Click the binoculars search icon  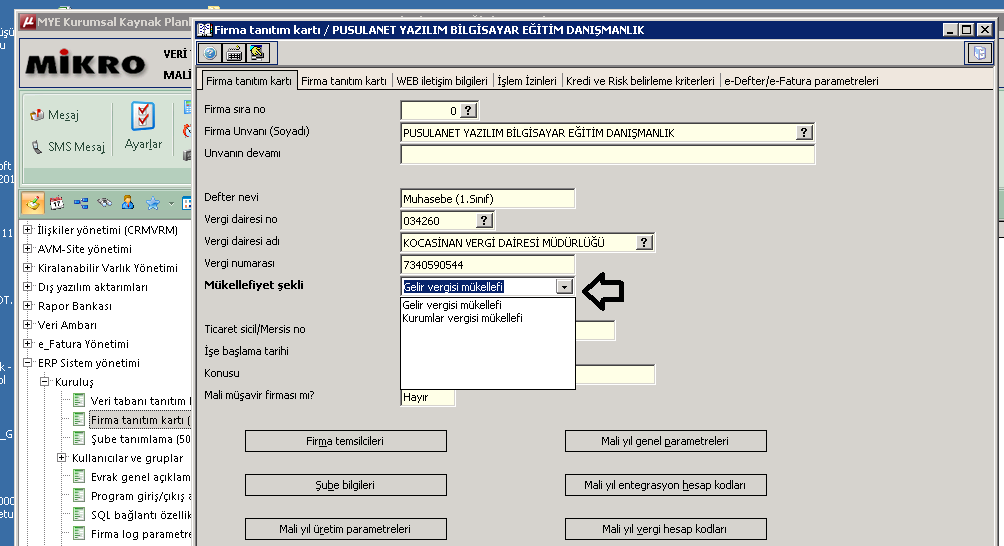click(x=104, y=203)
